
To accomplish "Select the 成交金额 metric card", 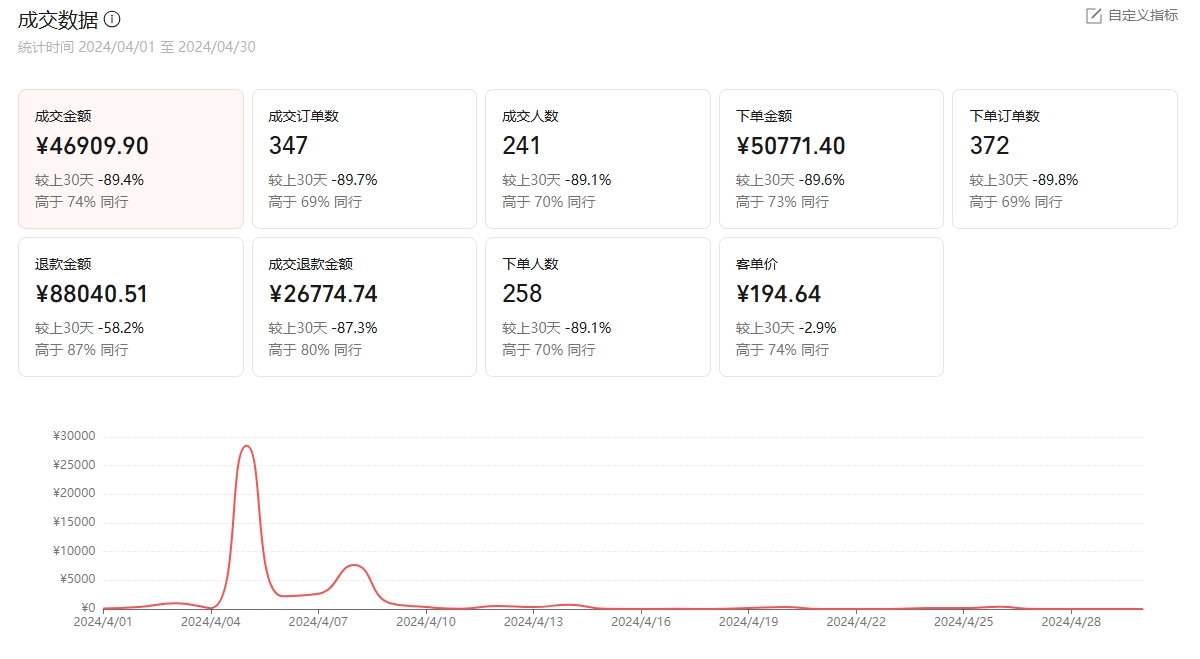I will pos(130,158).
